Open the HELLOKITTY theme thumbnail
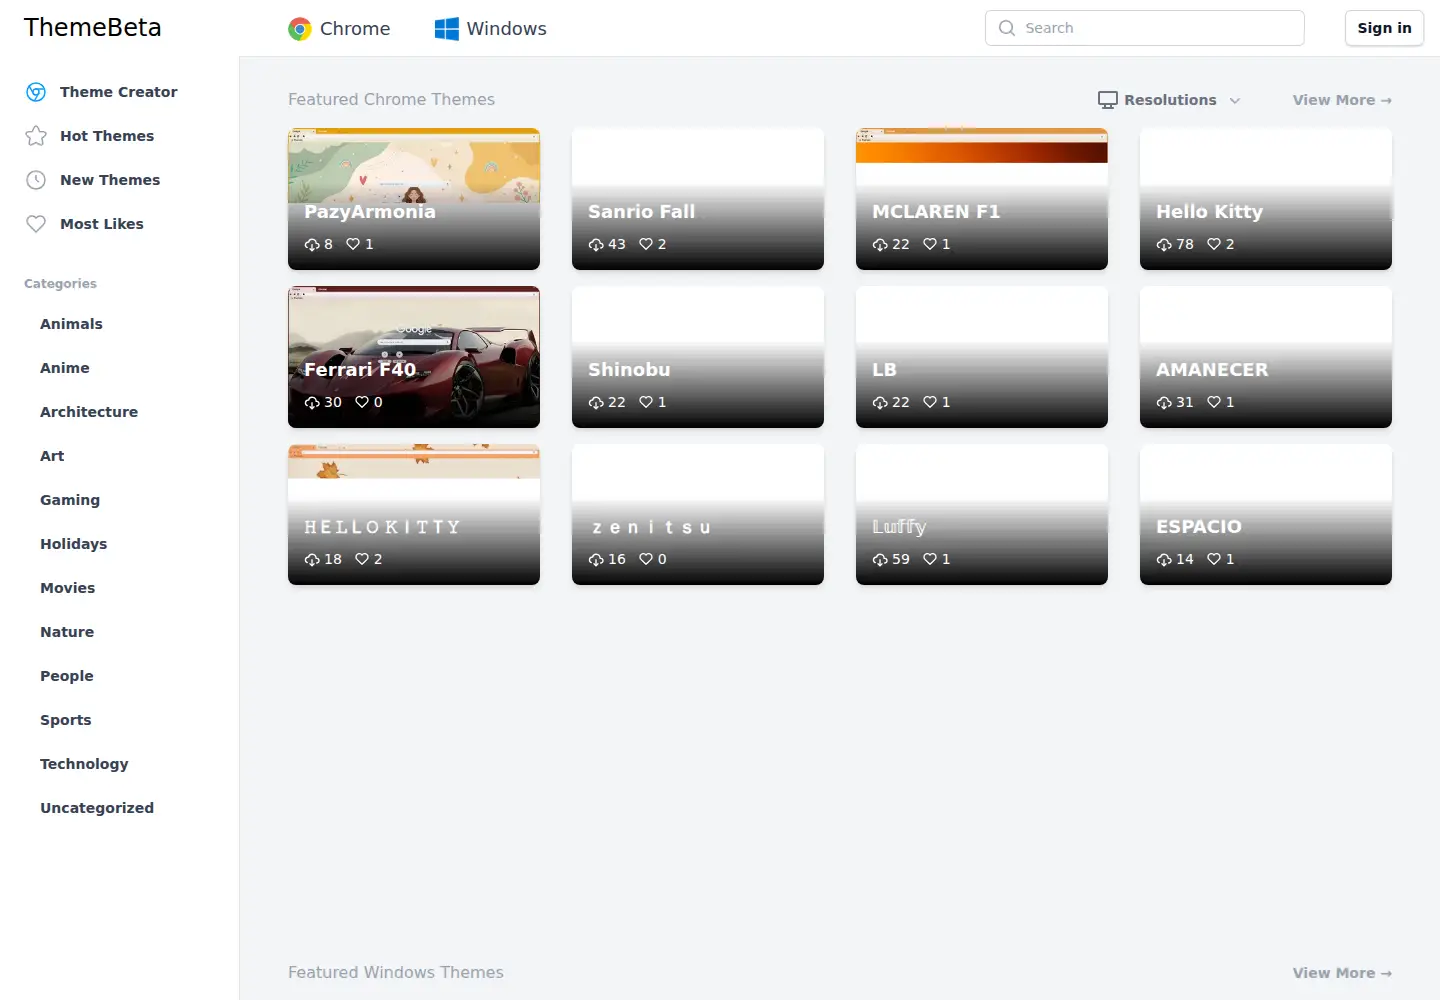This screenshot has height=1000, width=1440. pyautogui.click(x=414, y=514)
